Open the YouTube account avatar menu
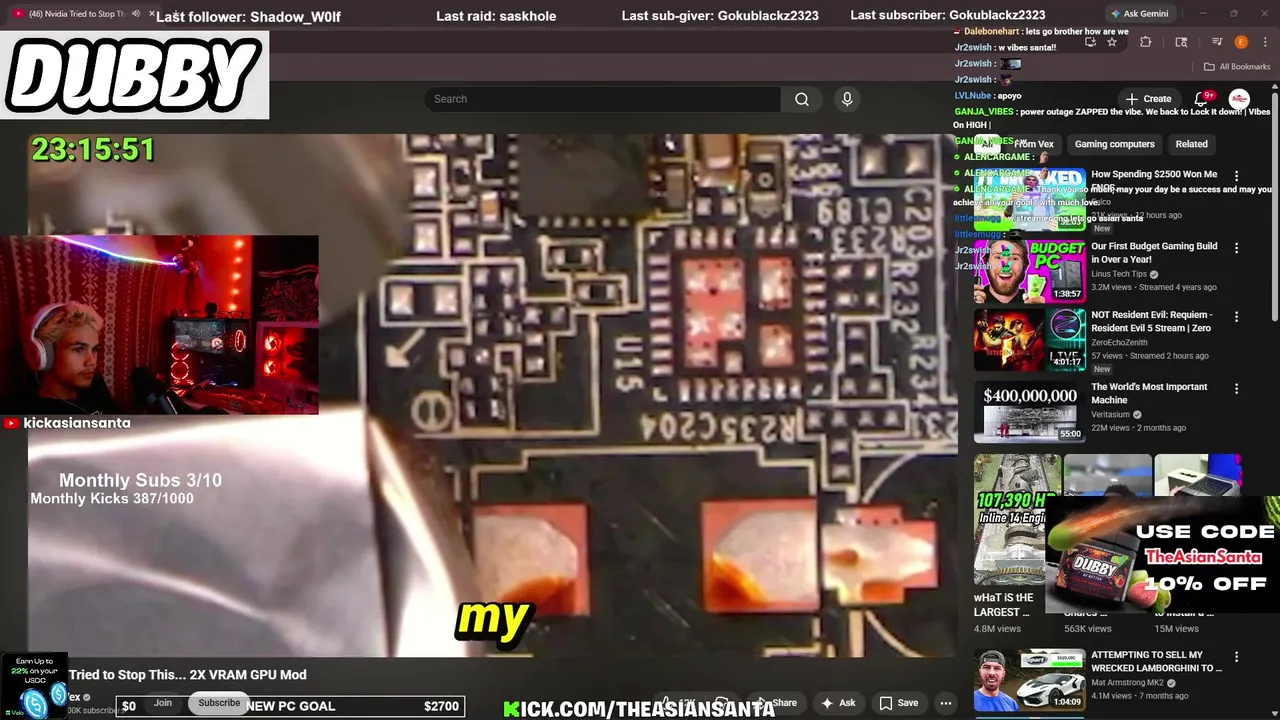This screenshot has height=720, width=1280. 1239,99
